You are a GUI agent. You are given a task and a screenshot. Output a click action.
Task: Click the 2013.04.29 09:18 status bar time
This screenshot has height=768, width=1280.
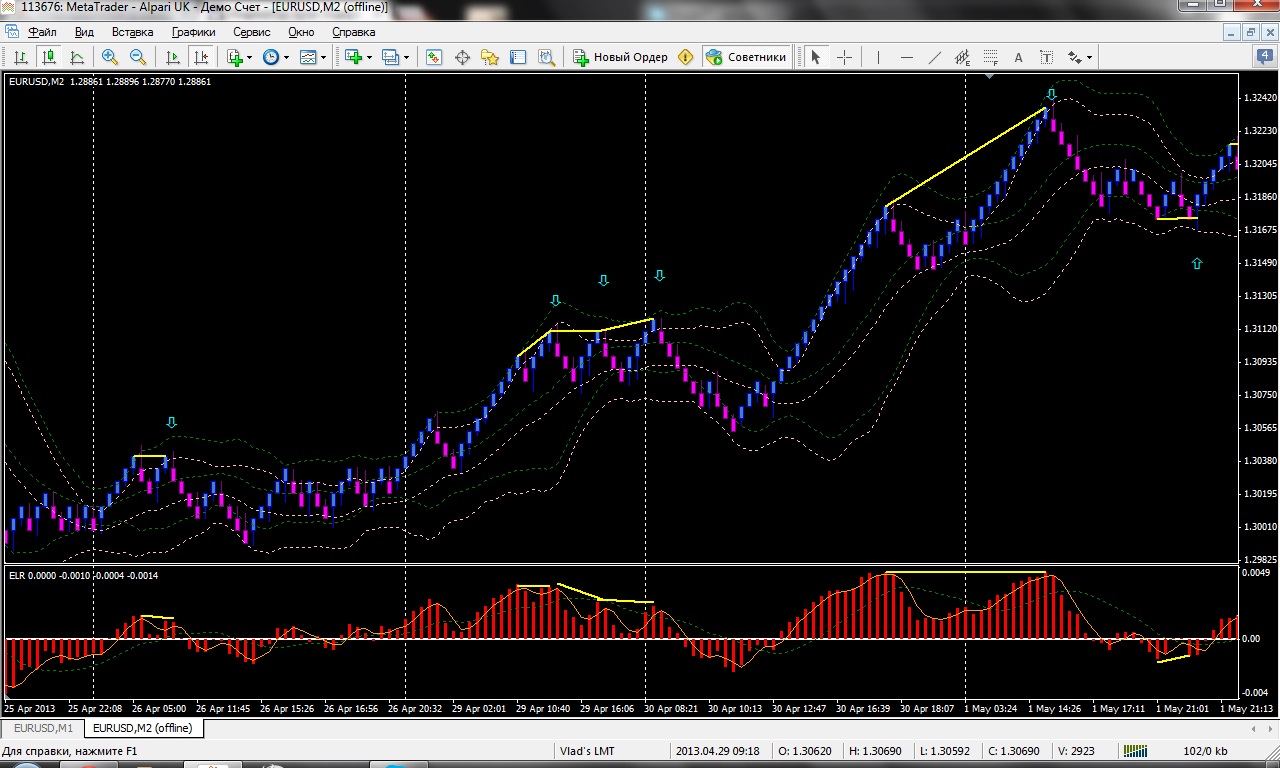point(717,751)
